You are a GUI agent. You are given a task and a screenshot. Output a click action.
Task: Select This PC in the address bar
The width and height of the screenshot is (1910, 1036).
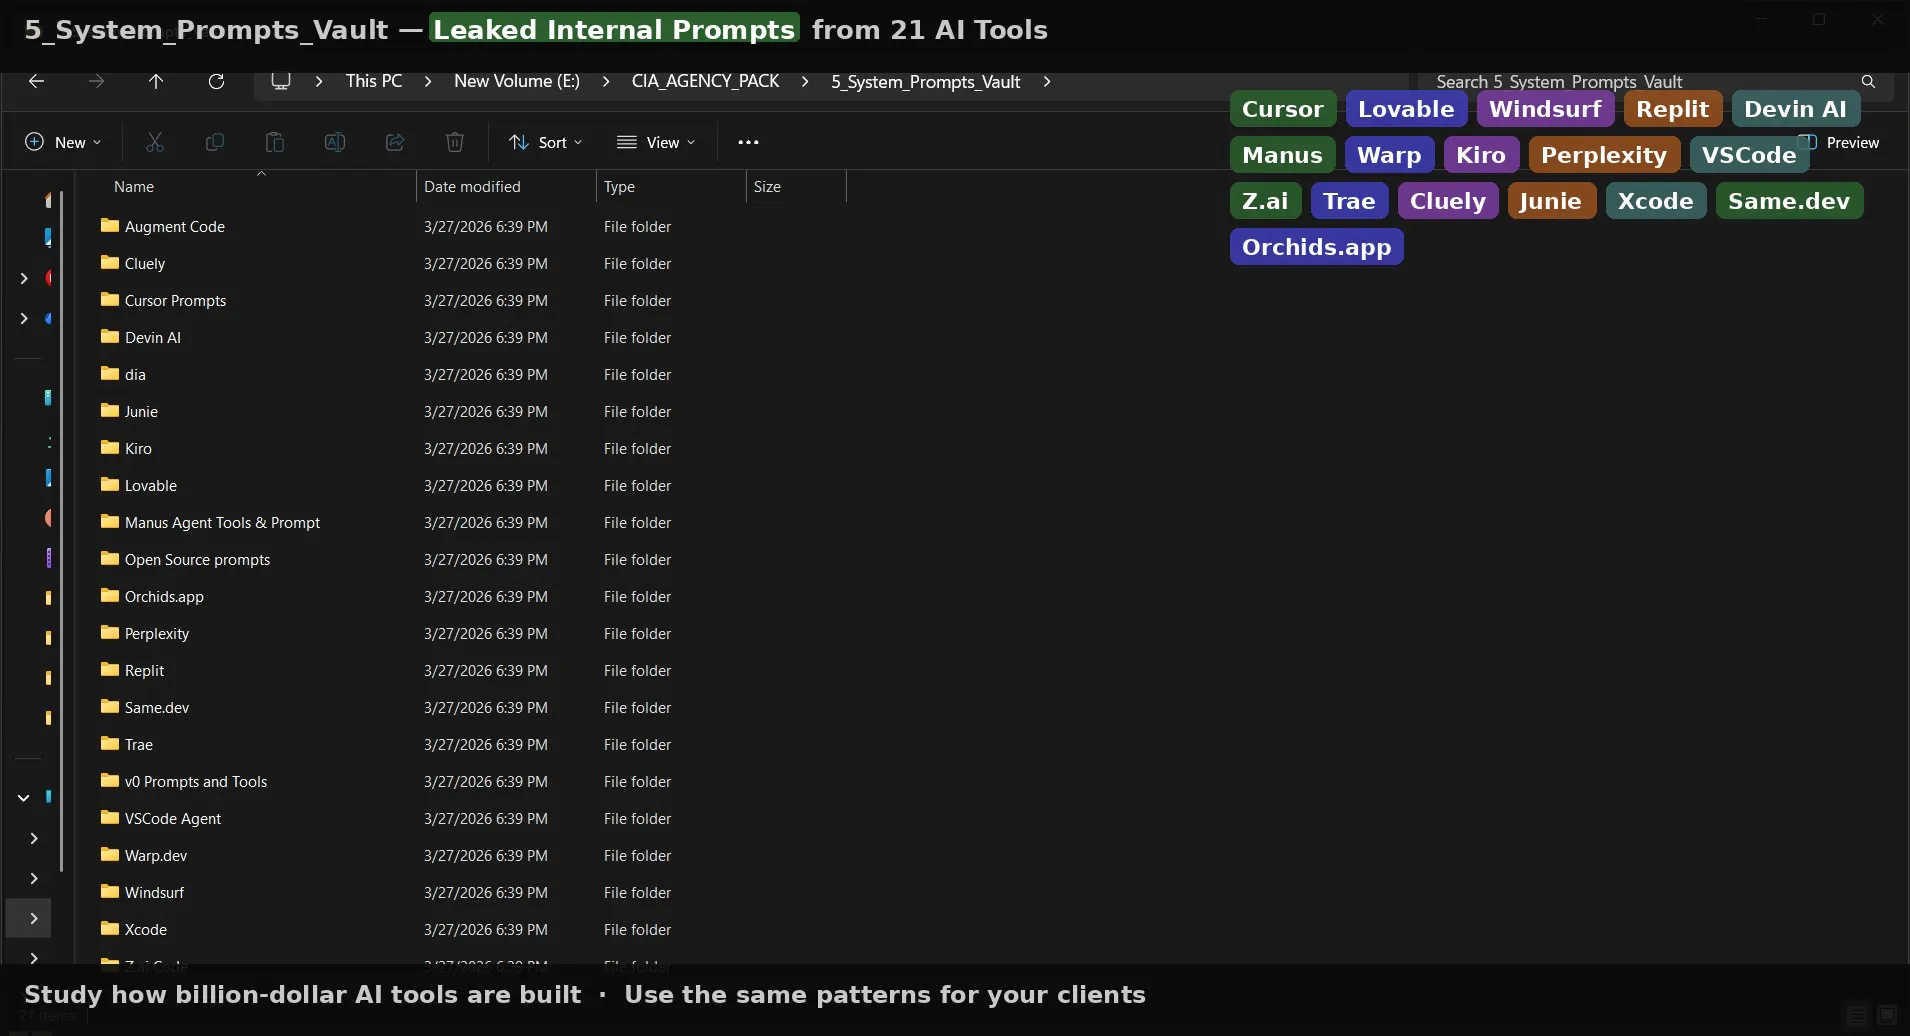click(x=374, y=82)
